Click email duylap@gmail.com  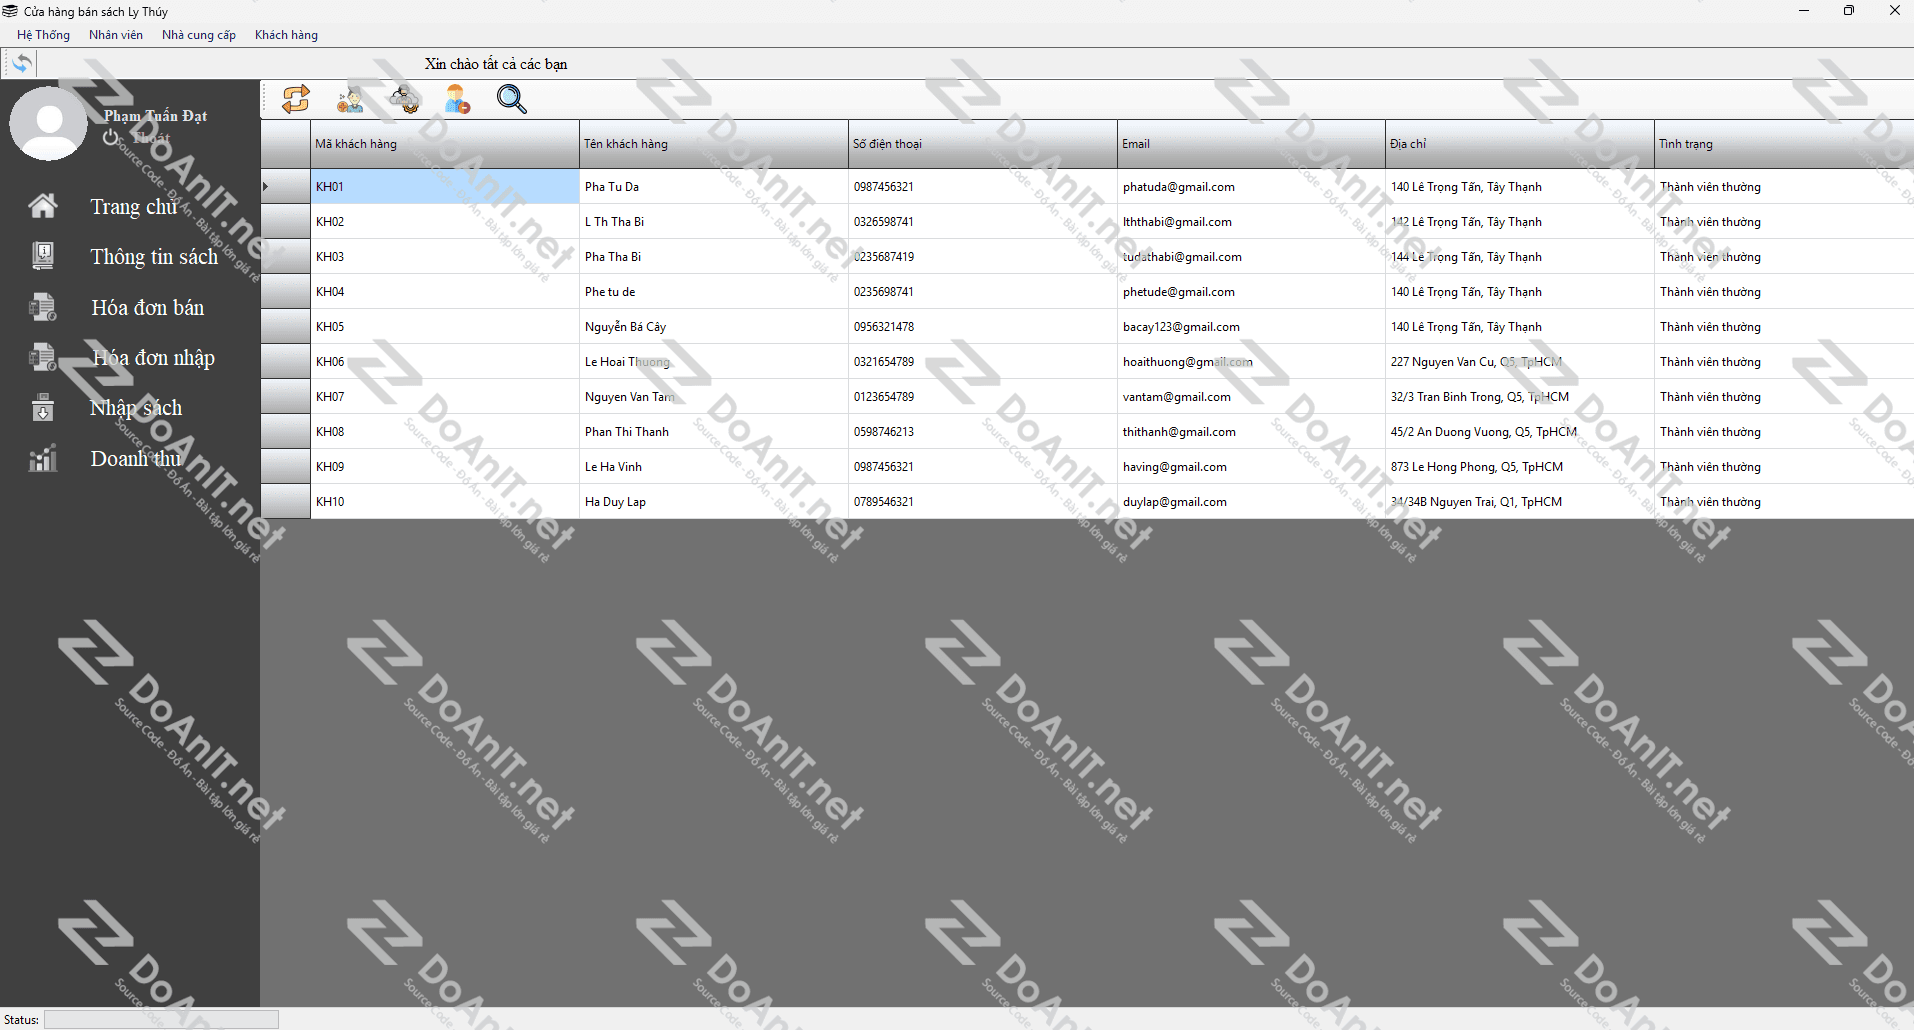[x=1251, y=501]
